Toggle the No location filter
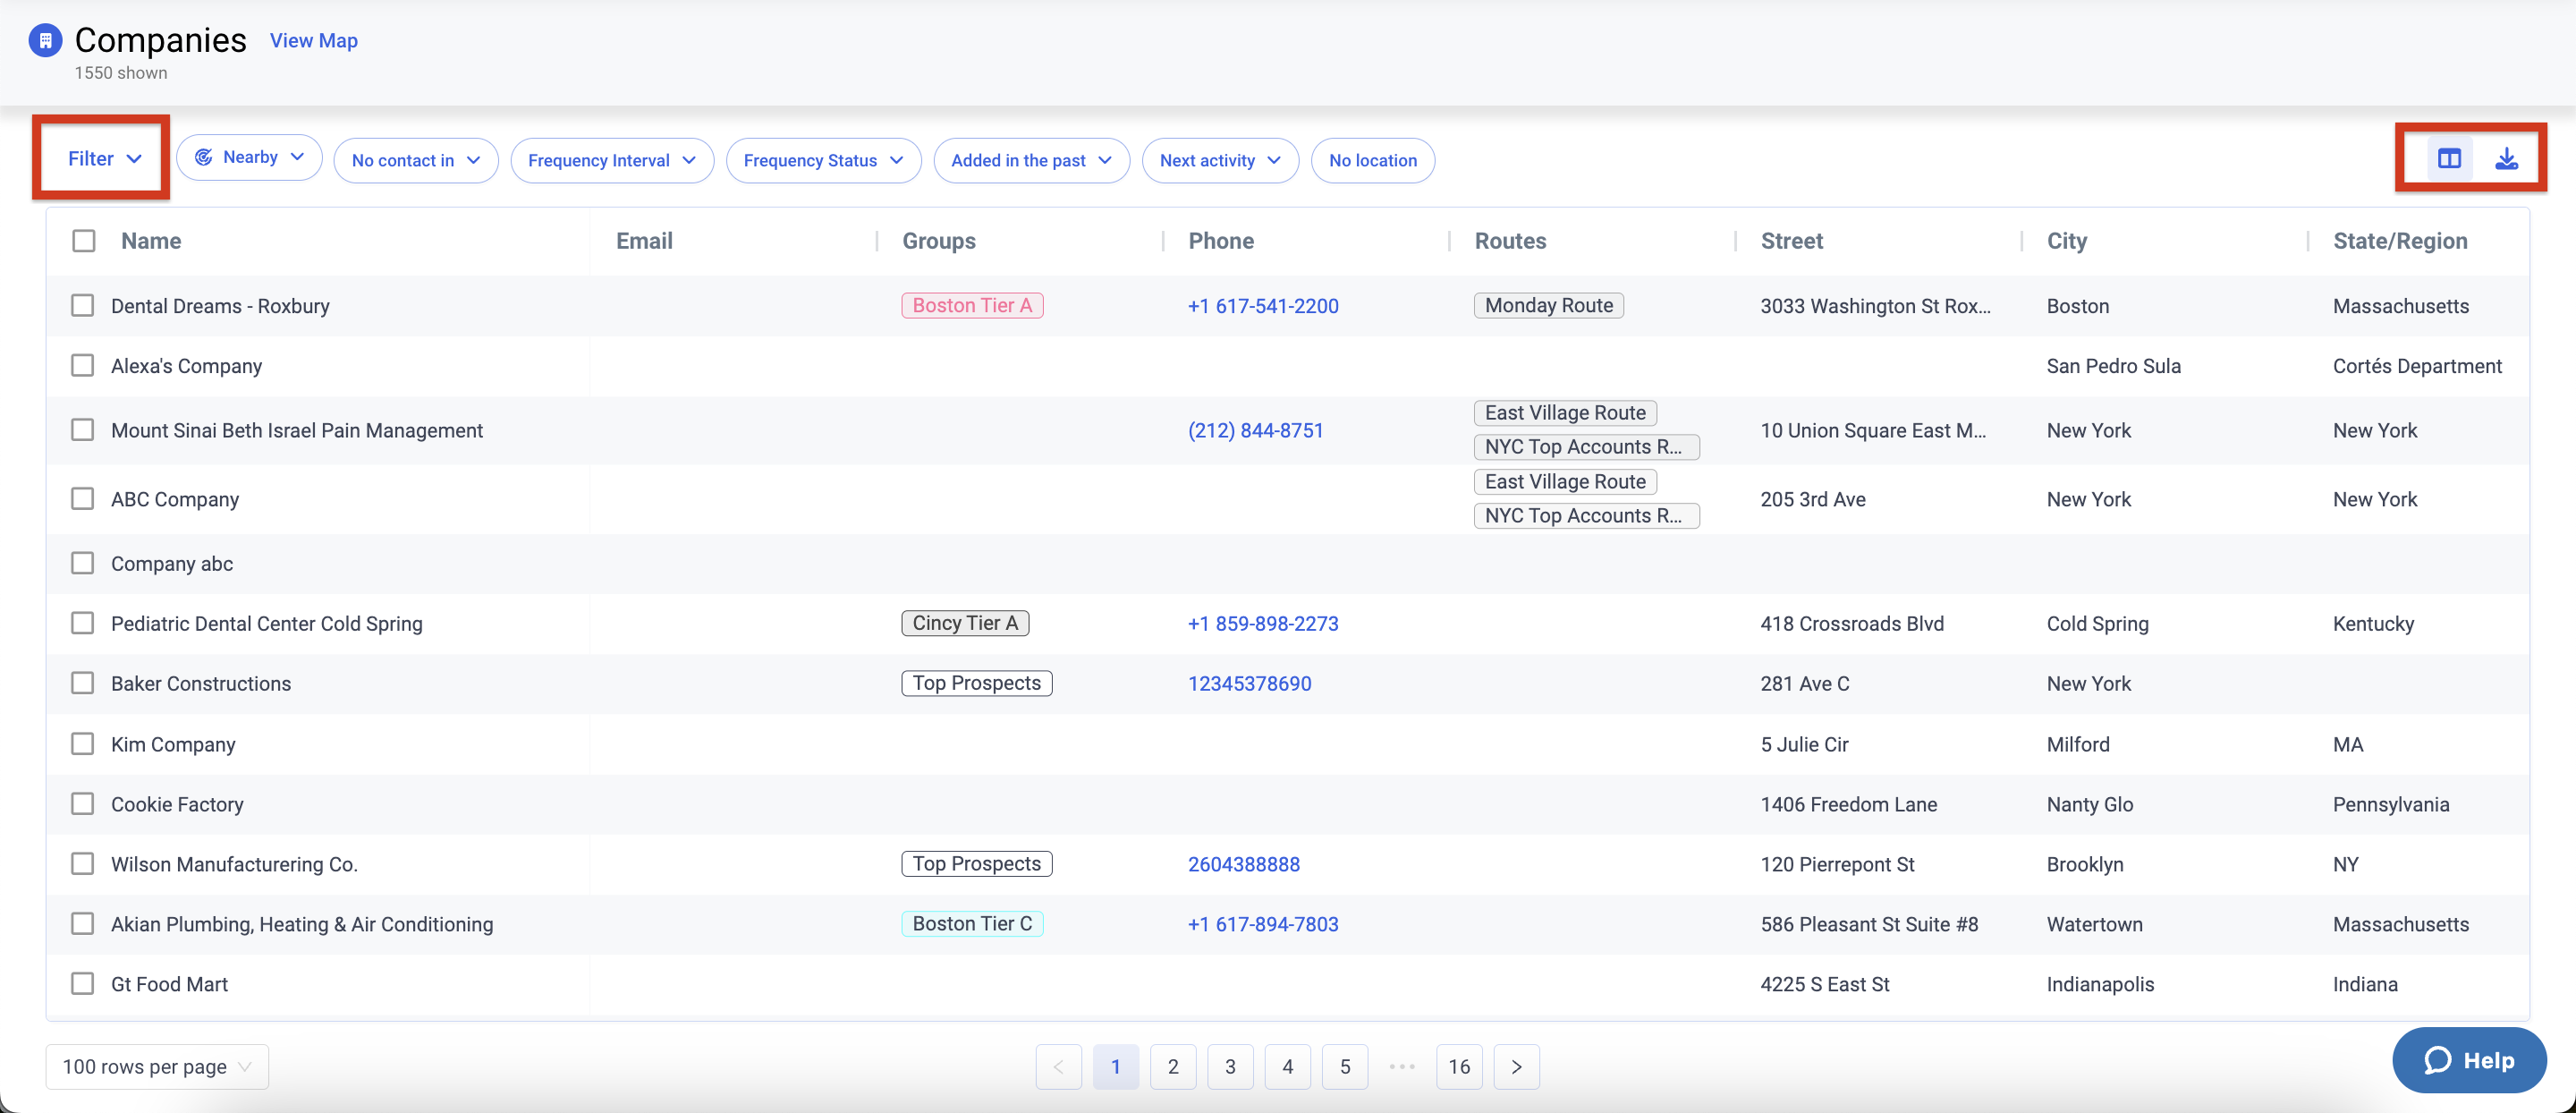Image resolution: width=2576 pixels, height=1113 pixels. click(1373, 160)
